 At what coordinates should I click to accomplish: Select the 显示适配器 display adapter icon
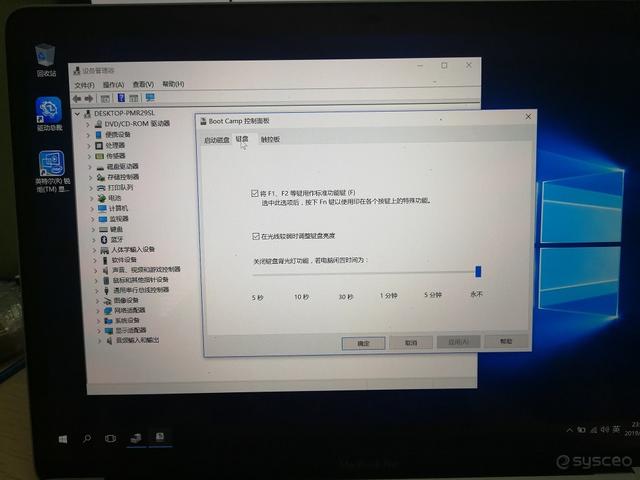(x=109, y=330)
